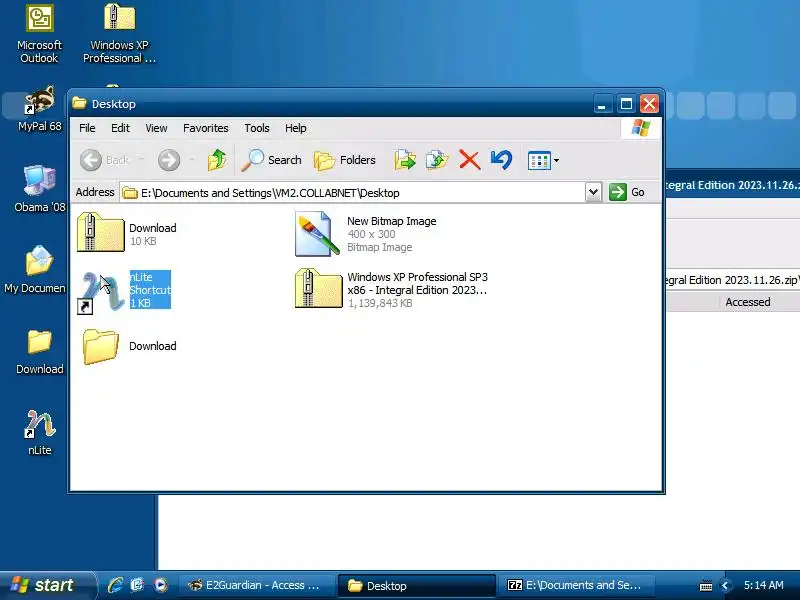The height and width of the screenshot is (600, 800).
Task: Click the Forward navigation arrow
Action: (169, 160)
